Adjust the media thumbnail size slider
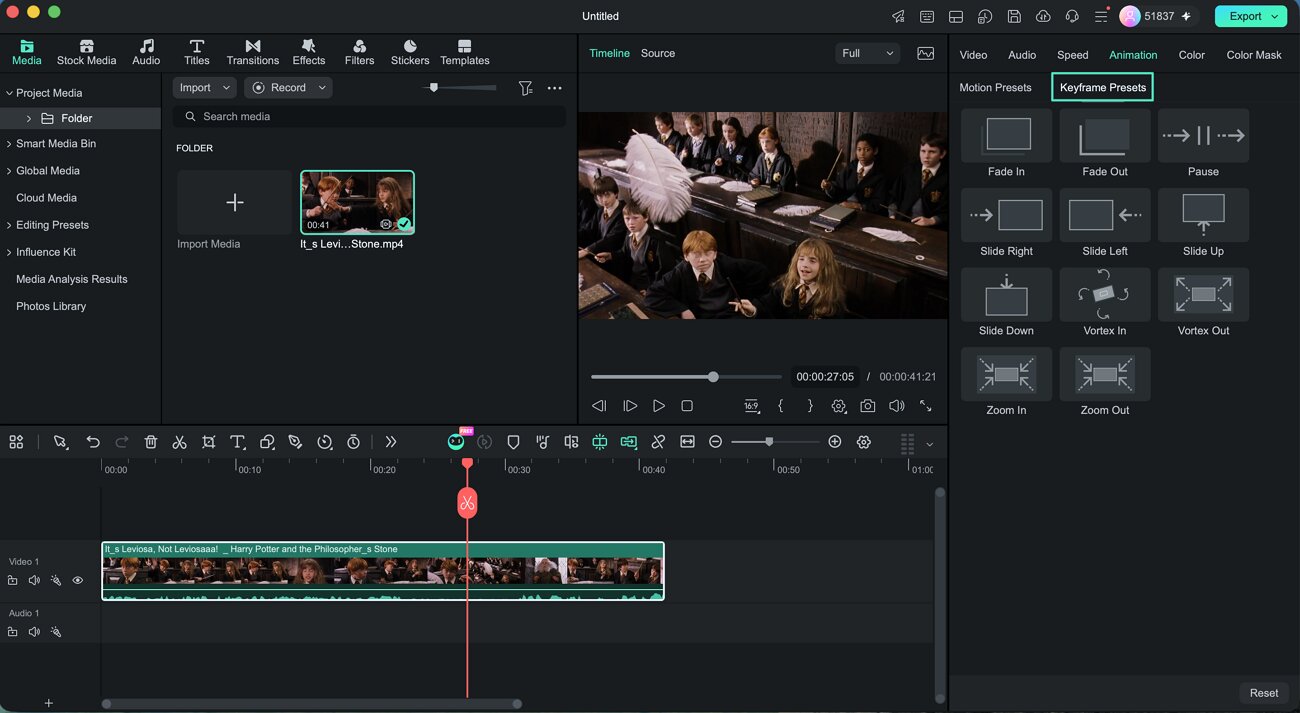This screenshot has width=1300, height=713. [x=459, y=88]
